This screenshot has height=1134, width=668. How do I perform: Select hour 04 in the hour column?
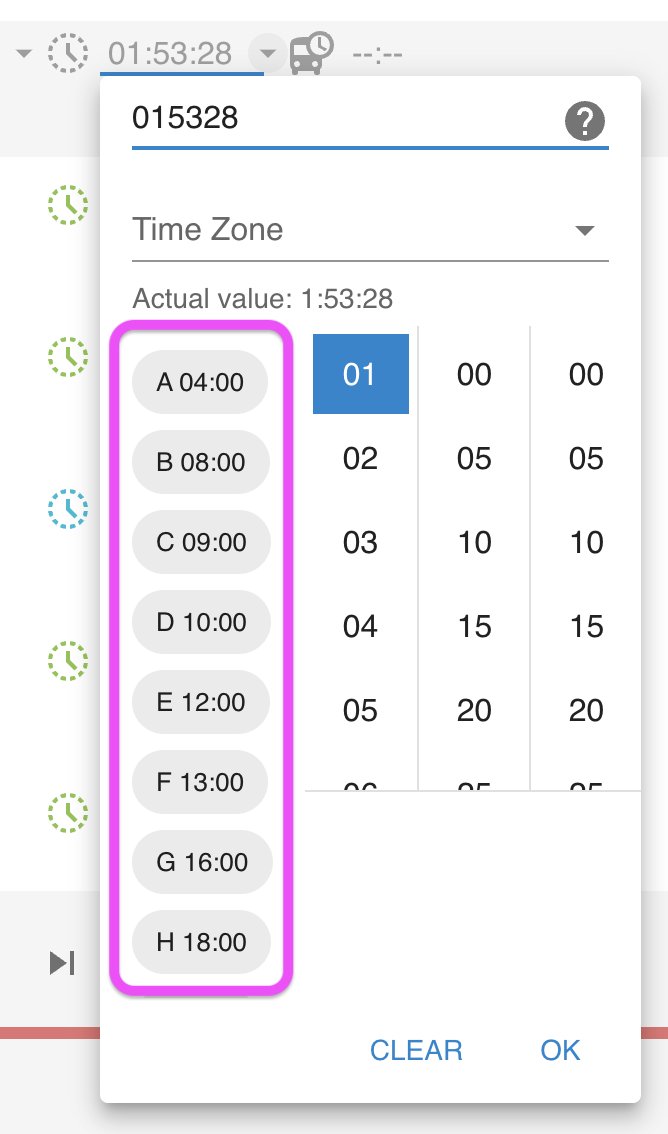click(x=360, y=627)
